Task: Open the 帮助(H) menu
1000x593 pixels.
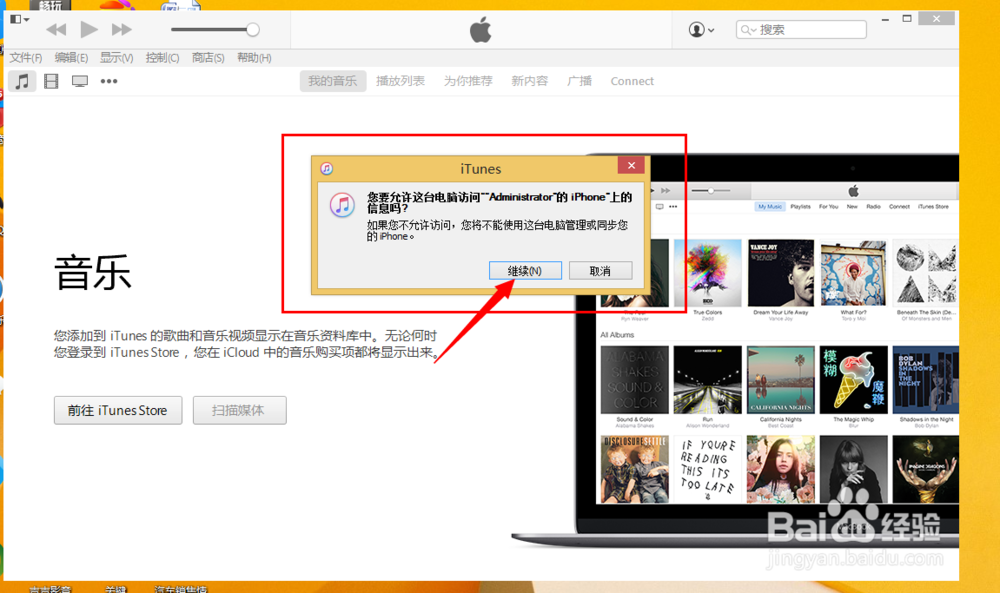Action: [254, 58]
